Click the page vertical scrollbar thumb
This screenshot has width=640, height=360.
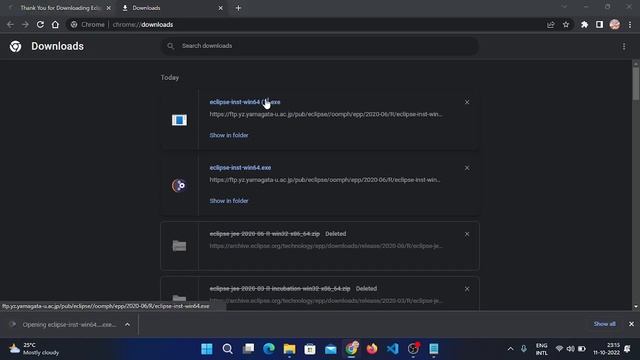(636, 84)
